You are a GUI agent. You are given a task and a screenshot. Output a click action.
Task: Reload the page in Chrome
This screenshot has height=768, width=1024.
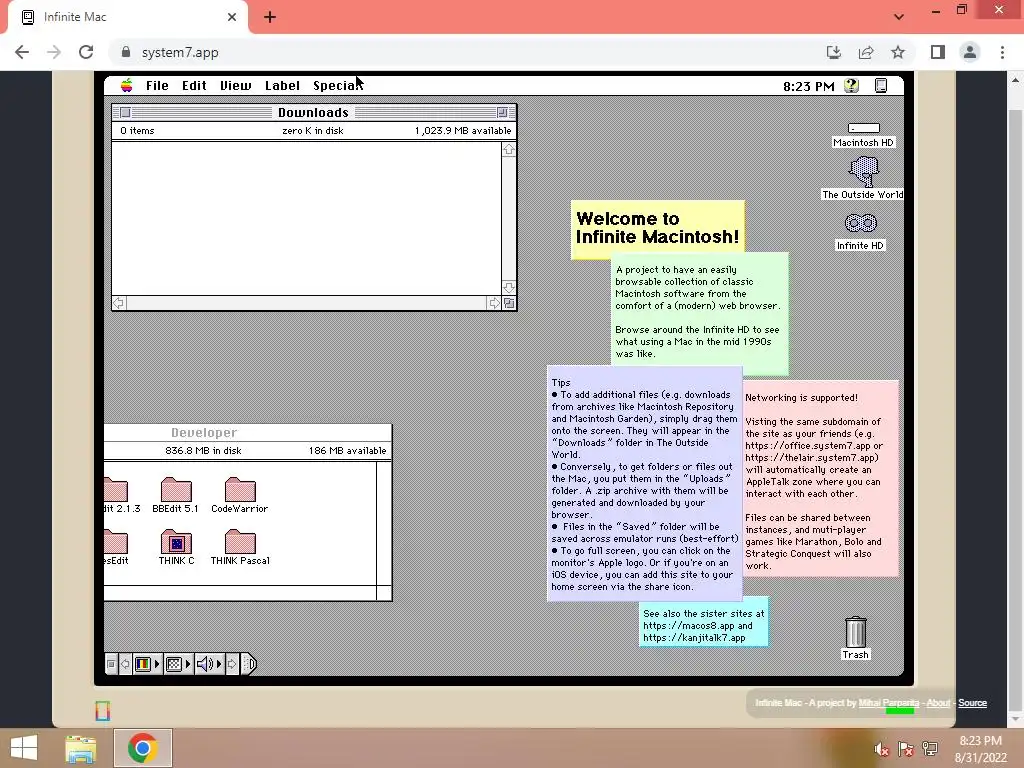click(x=86, y=52)
